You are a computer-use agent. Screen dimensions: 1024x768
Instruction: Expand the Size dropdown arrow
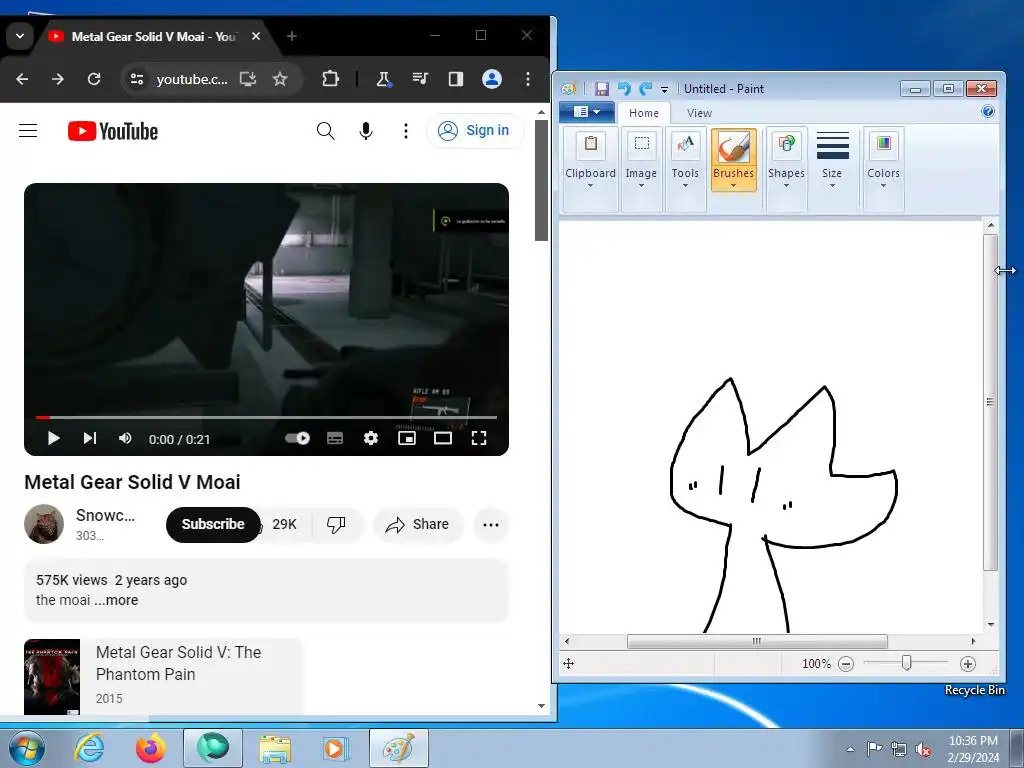click(832, 185)
